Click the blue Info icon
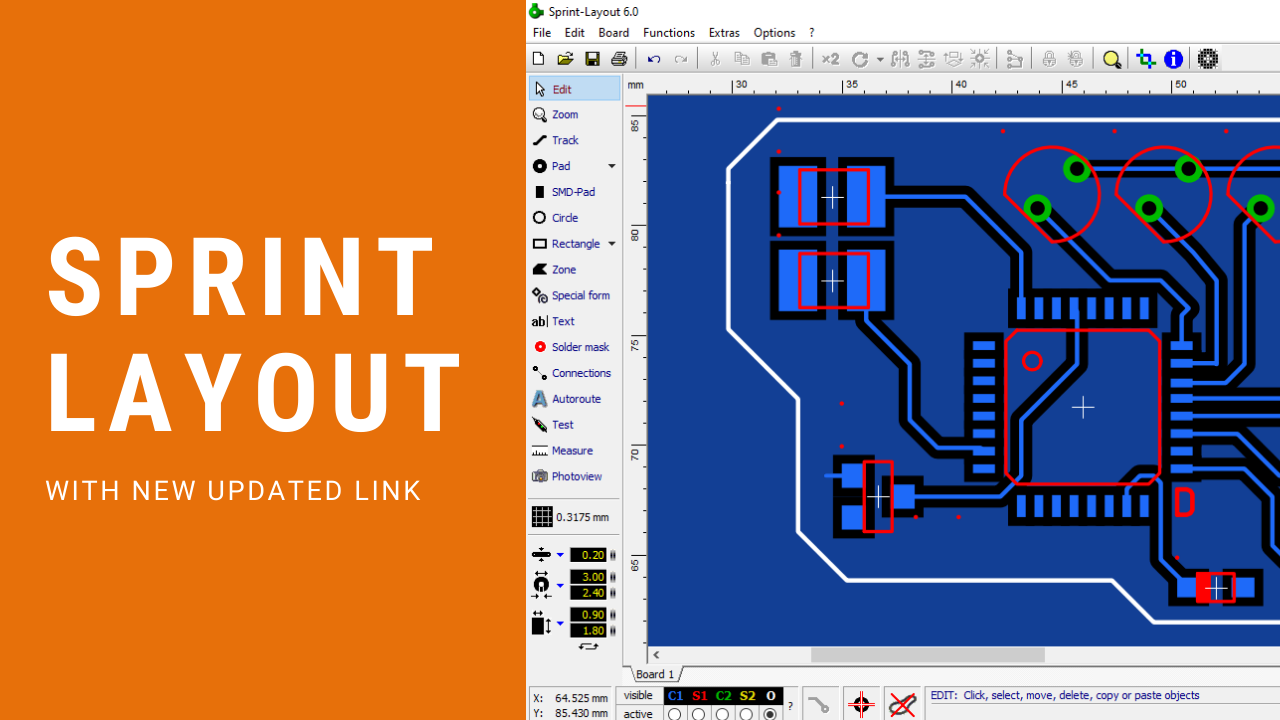The width and height of the screenshot is (1280, 720). (1174, 59)
